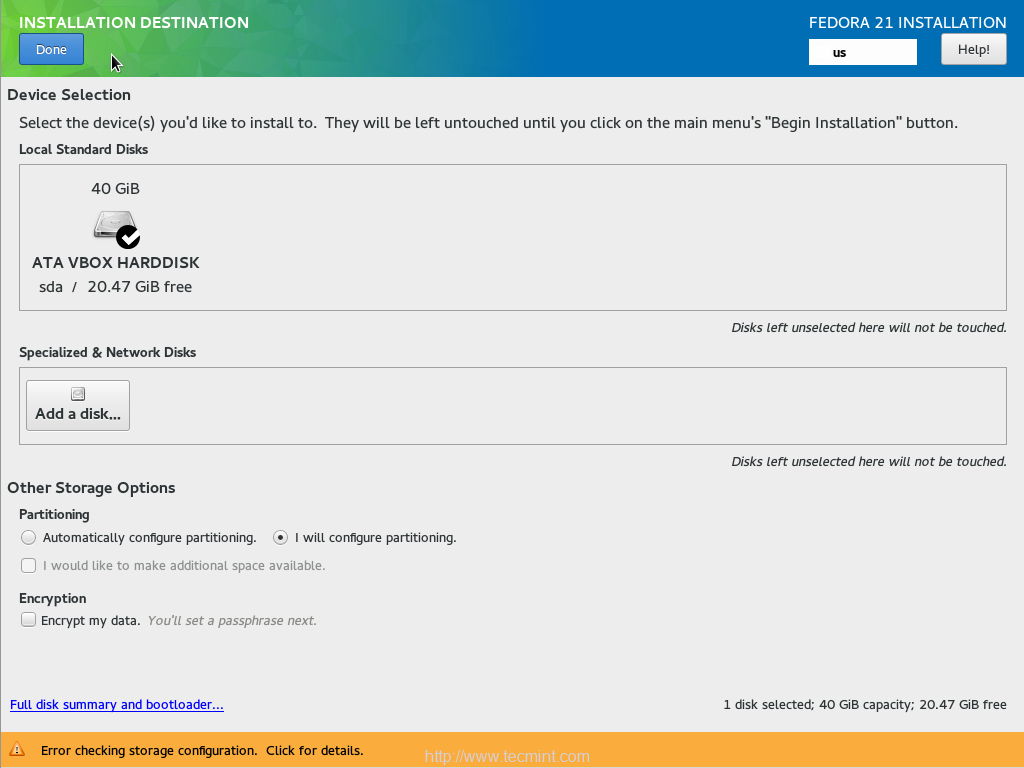Open the Help! button
The height and width of the screenshot is (768, 1024).
973,50
